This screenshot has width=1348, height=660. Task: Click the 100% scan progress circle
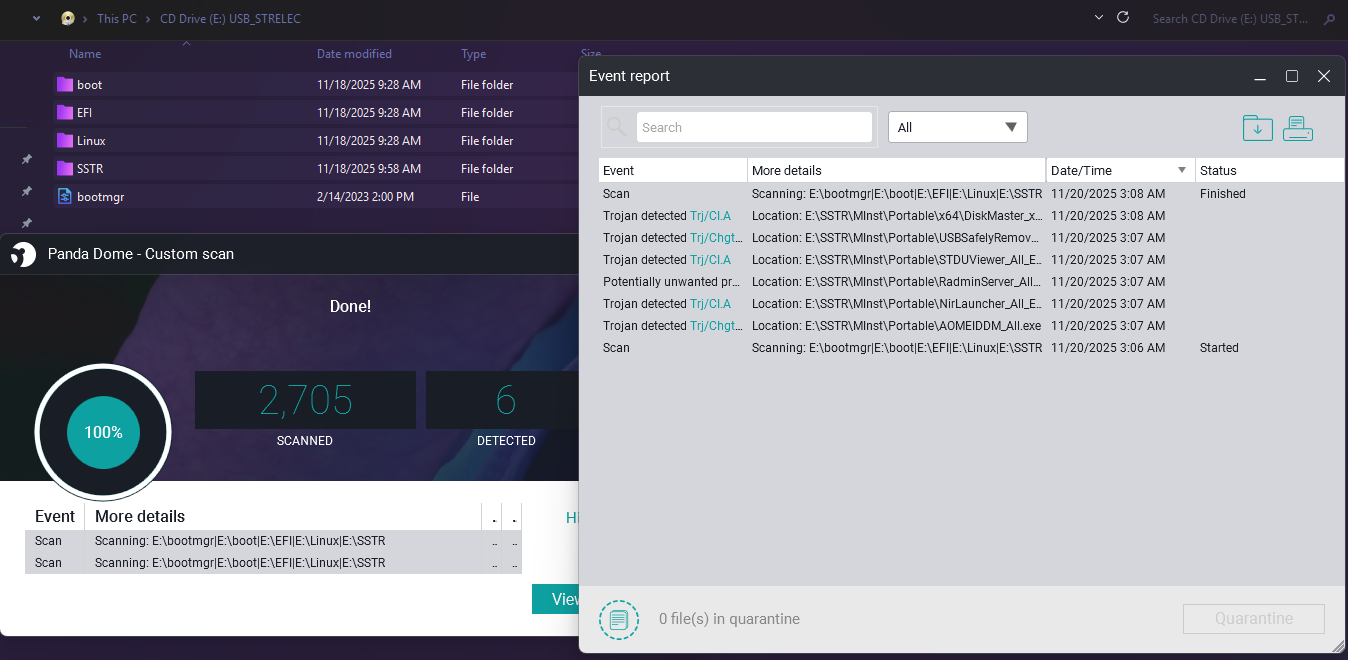pos(103,433)
